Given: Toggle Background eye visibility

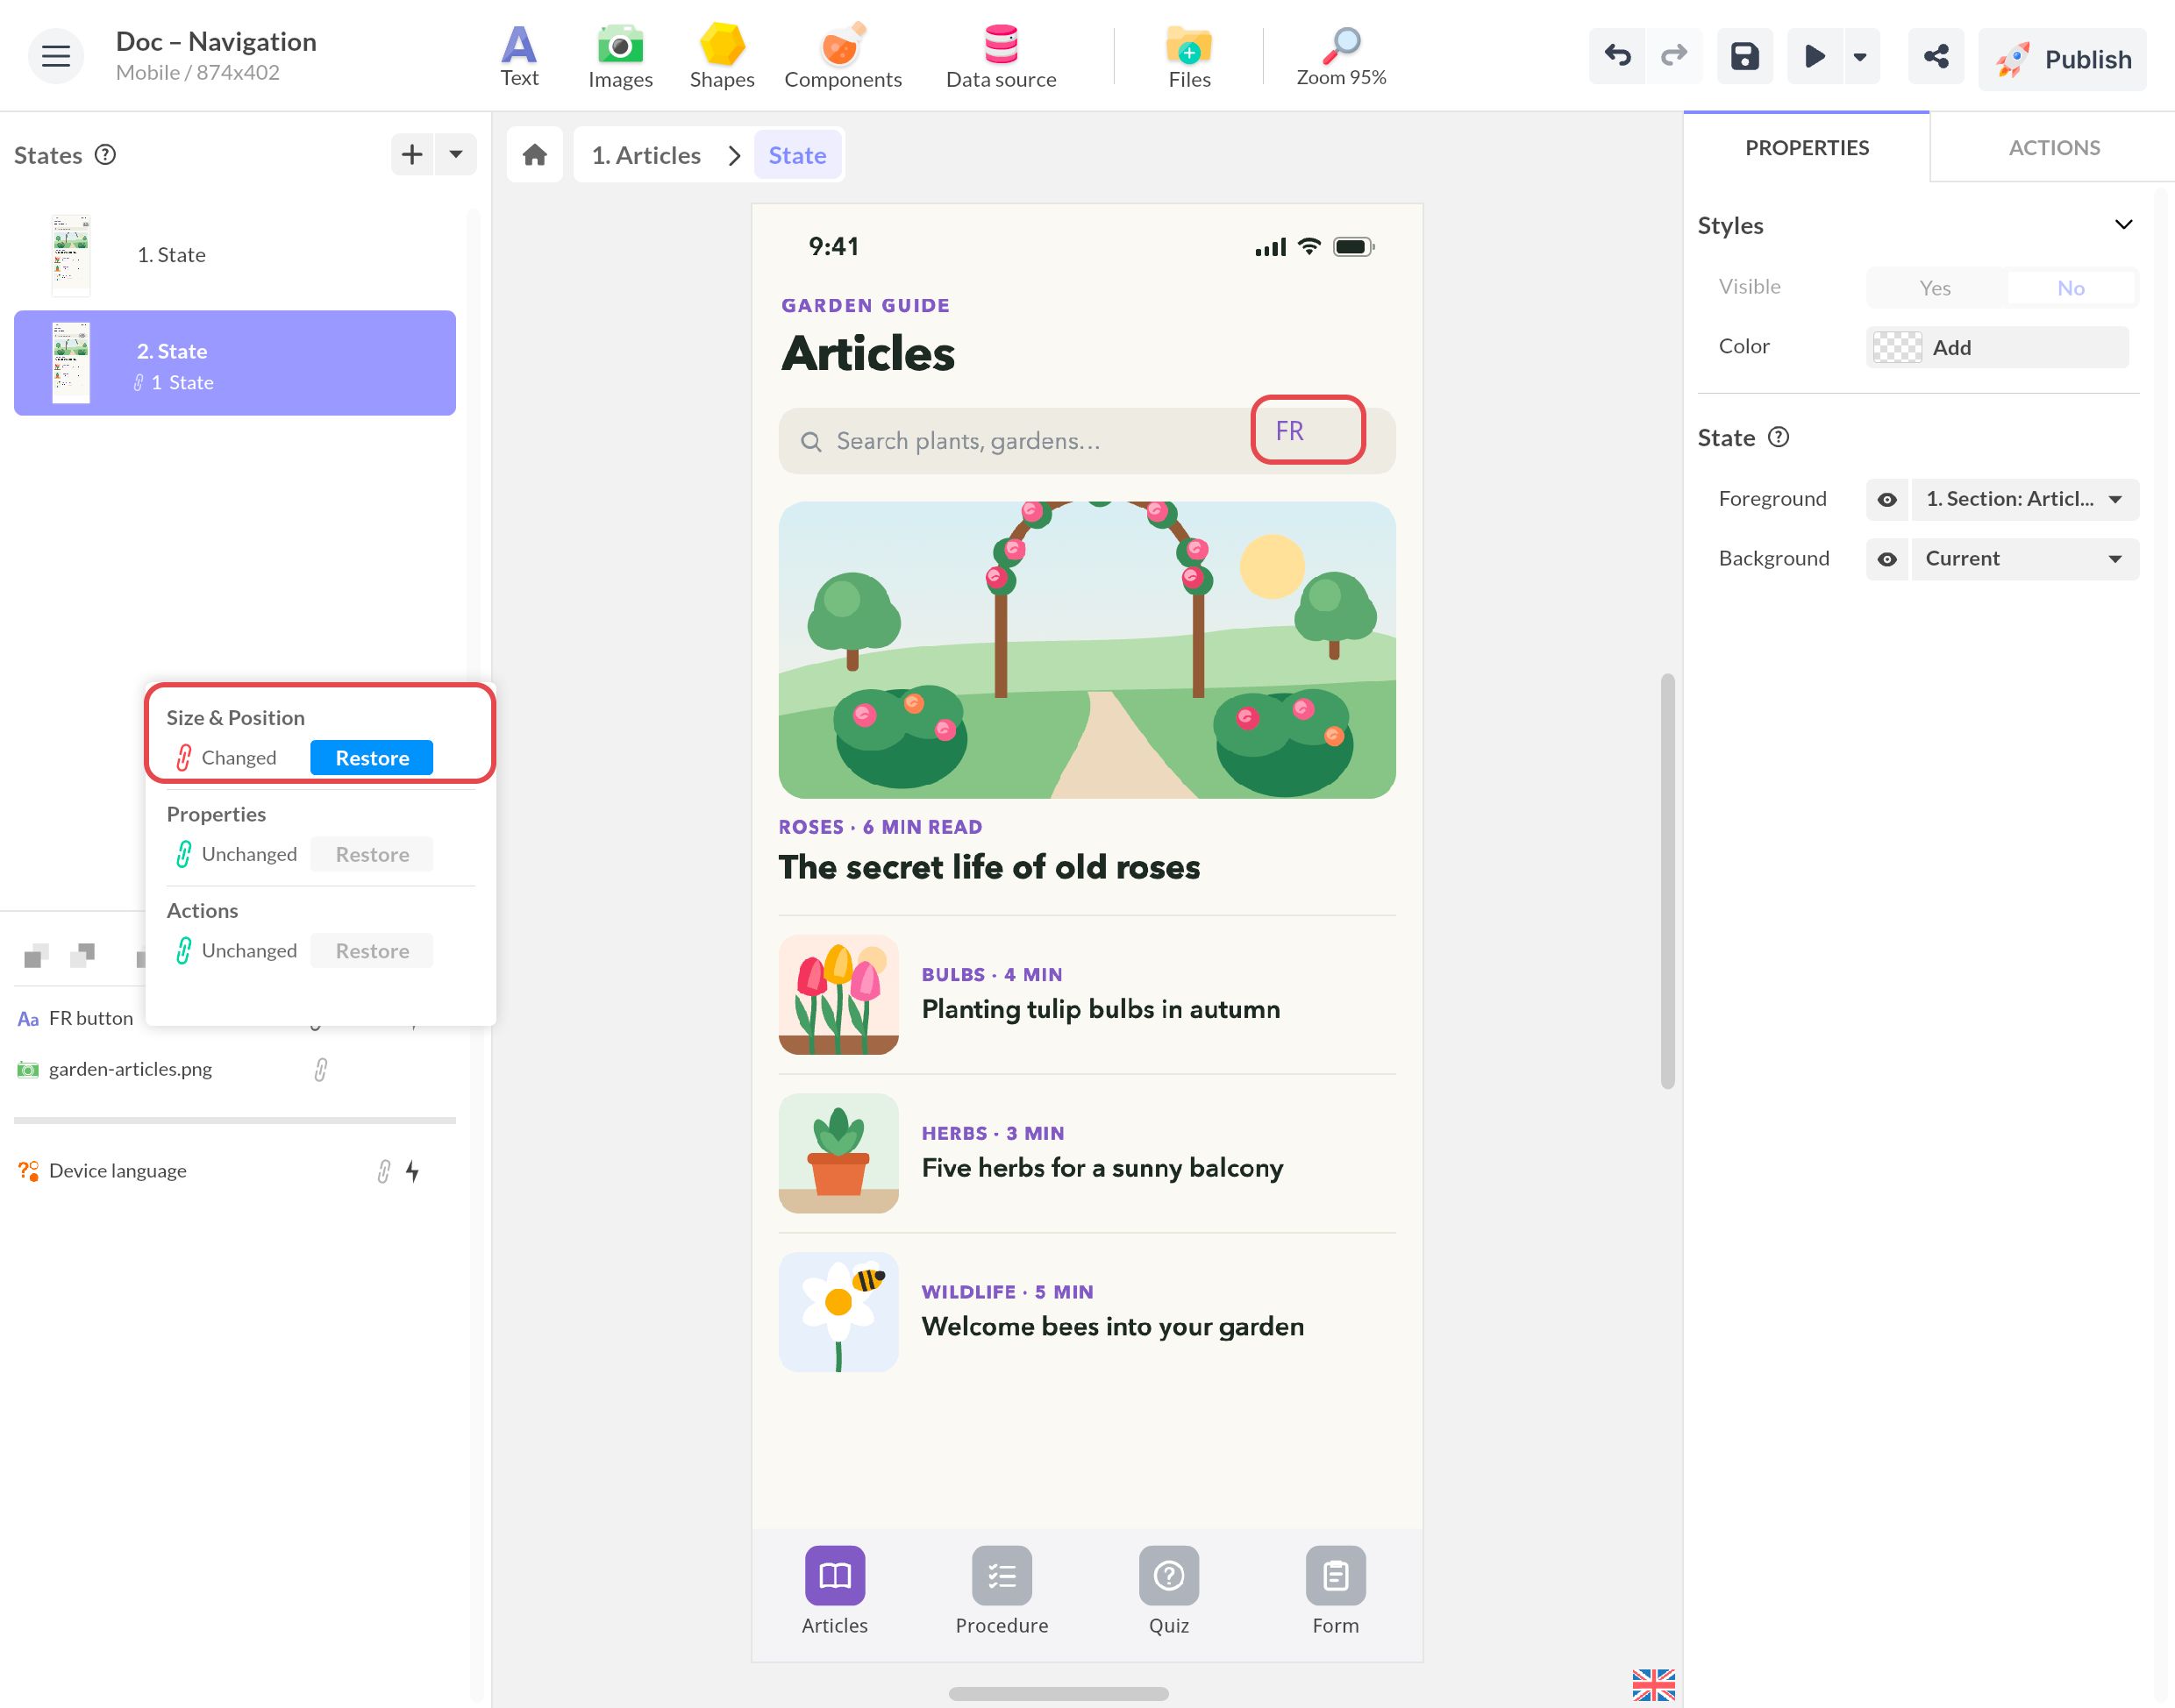Looking at the screenshot, I should pyautogui.click(x=1886, y=559).
